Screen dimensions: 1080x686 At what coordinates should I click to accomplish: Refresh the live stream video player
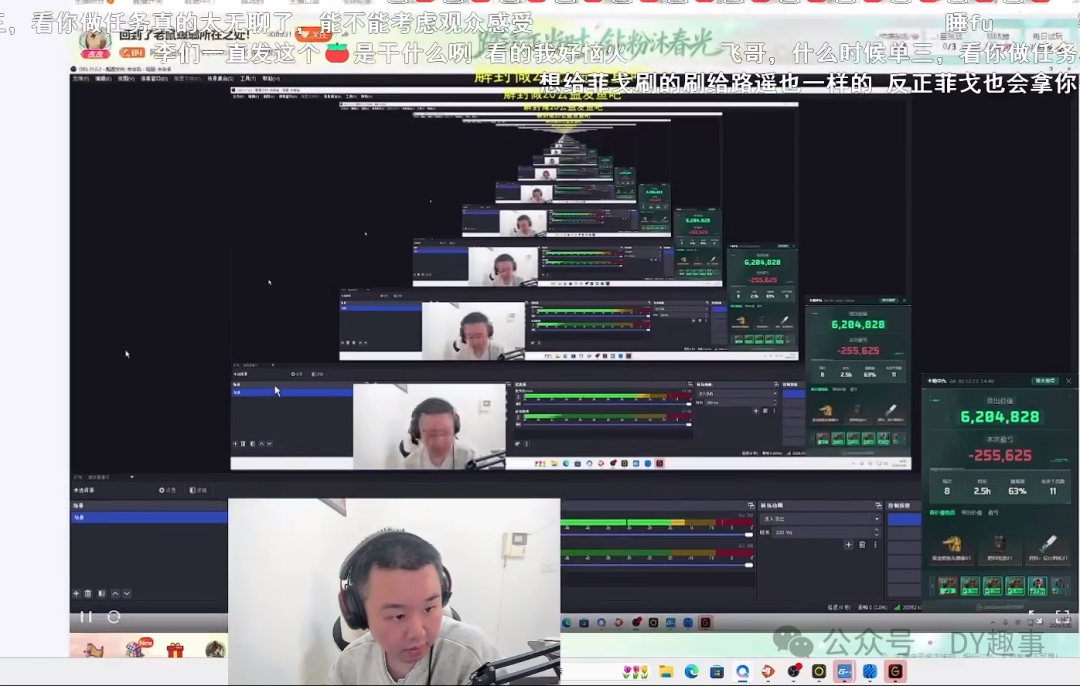pos(114,617)
